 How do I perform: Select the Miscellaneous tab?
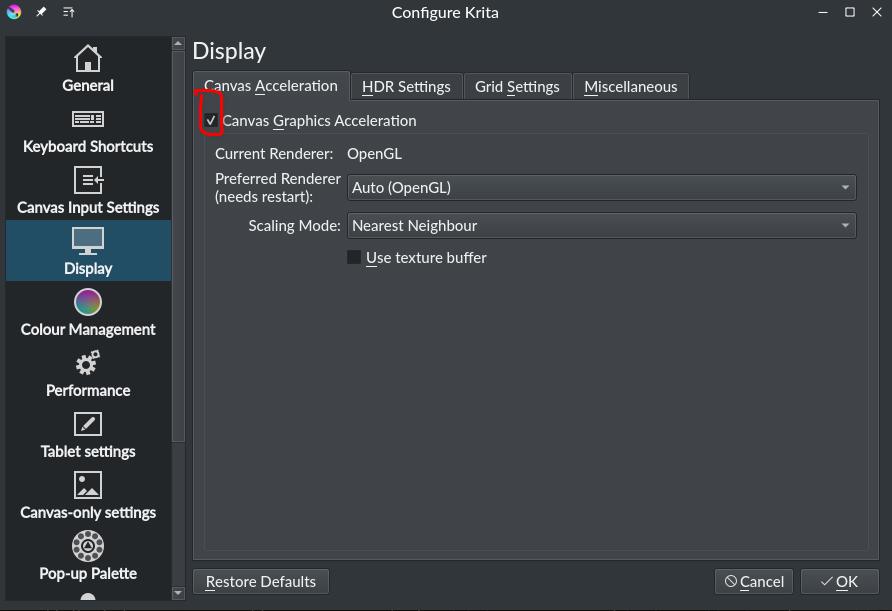click(x=630, y=86)
